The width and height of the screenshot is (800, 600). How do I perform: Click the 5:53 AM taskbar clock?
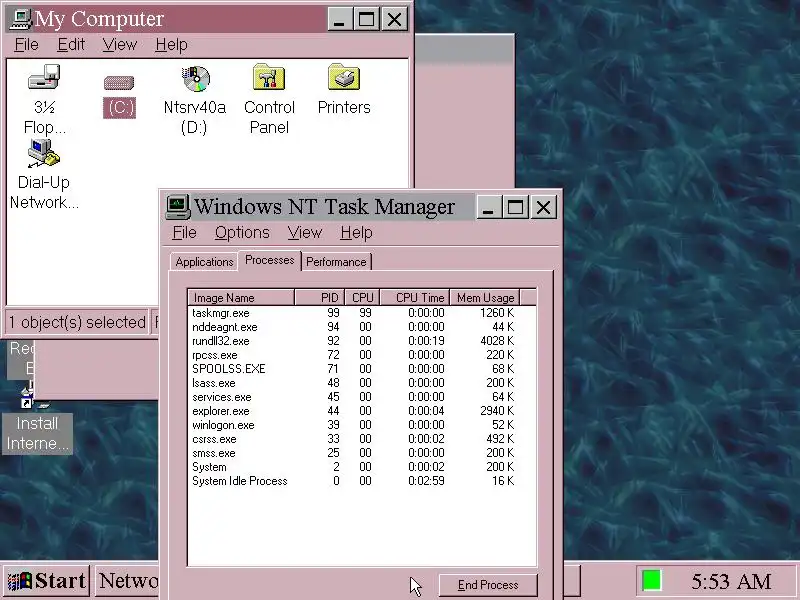click(731, 582)
